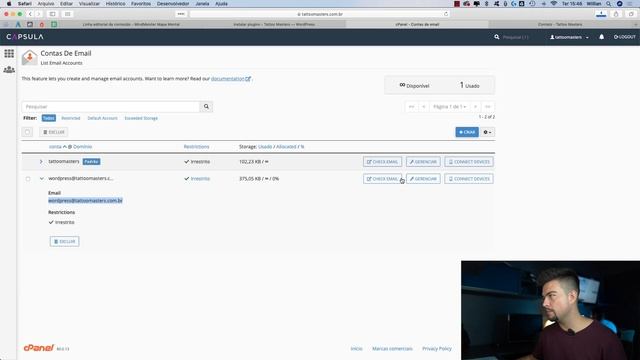
Task: Go forward in Safari
Action: [38, 14]
